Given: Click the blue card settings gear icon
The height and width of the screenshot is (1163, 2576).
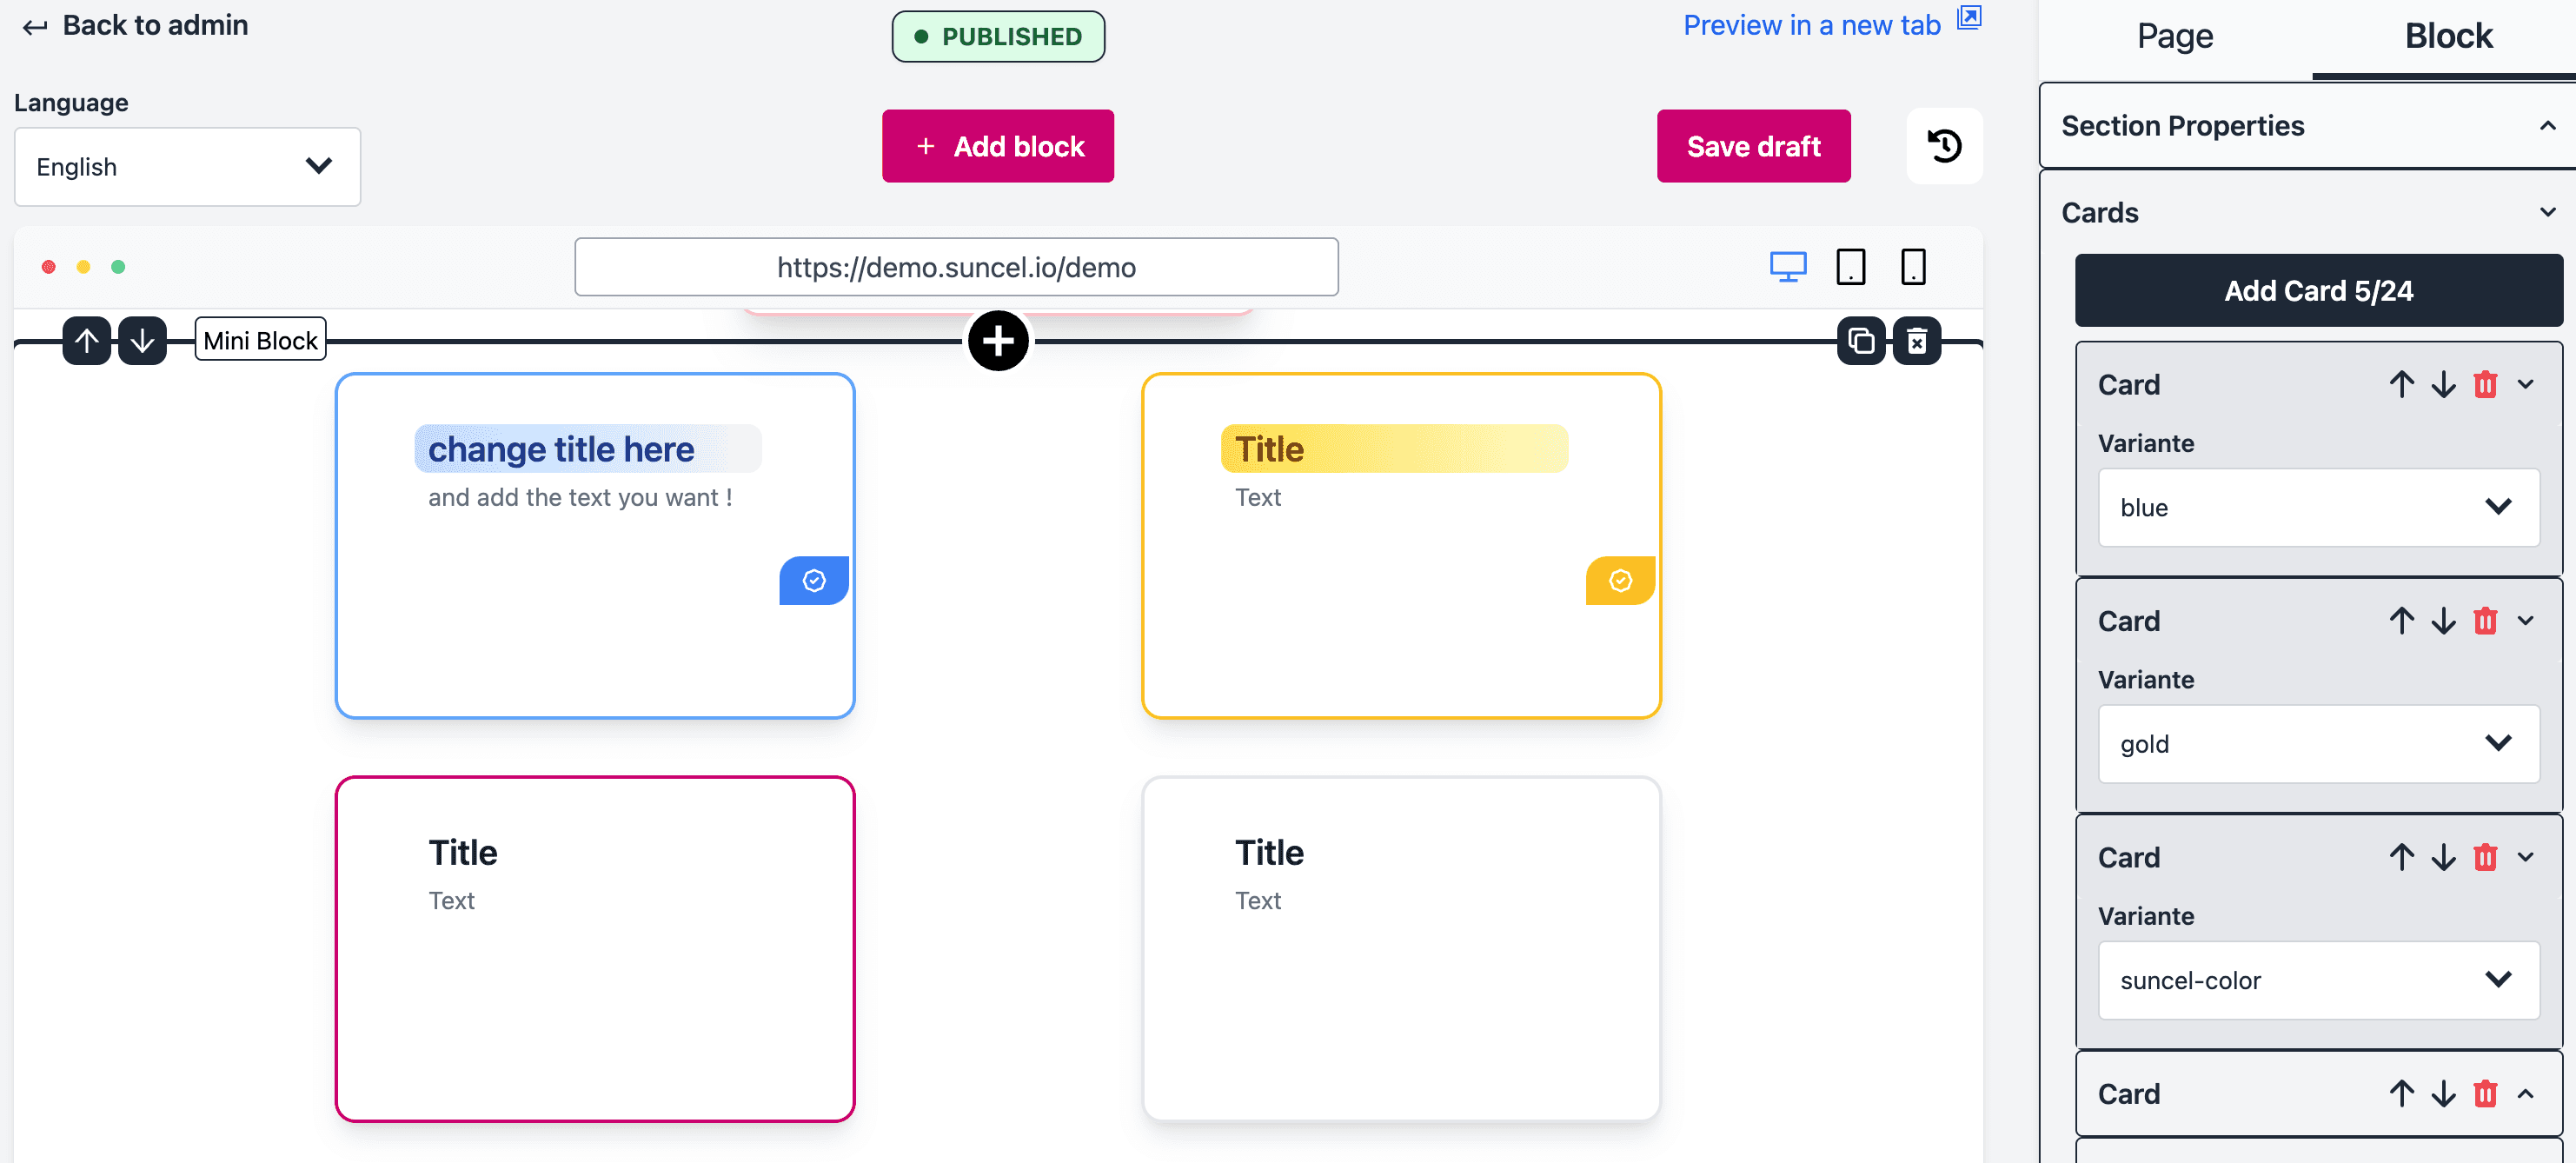Looking at the screenshot, I should (x=815, y=580).
